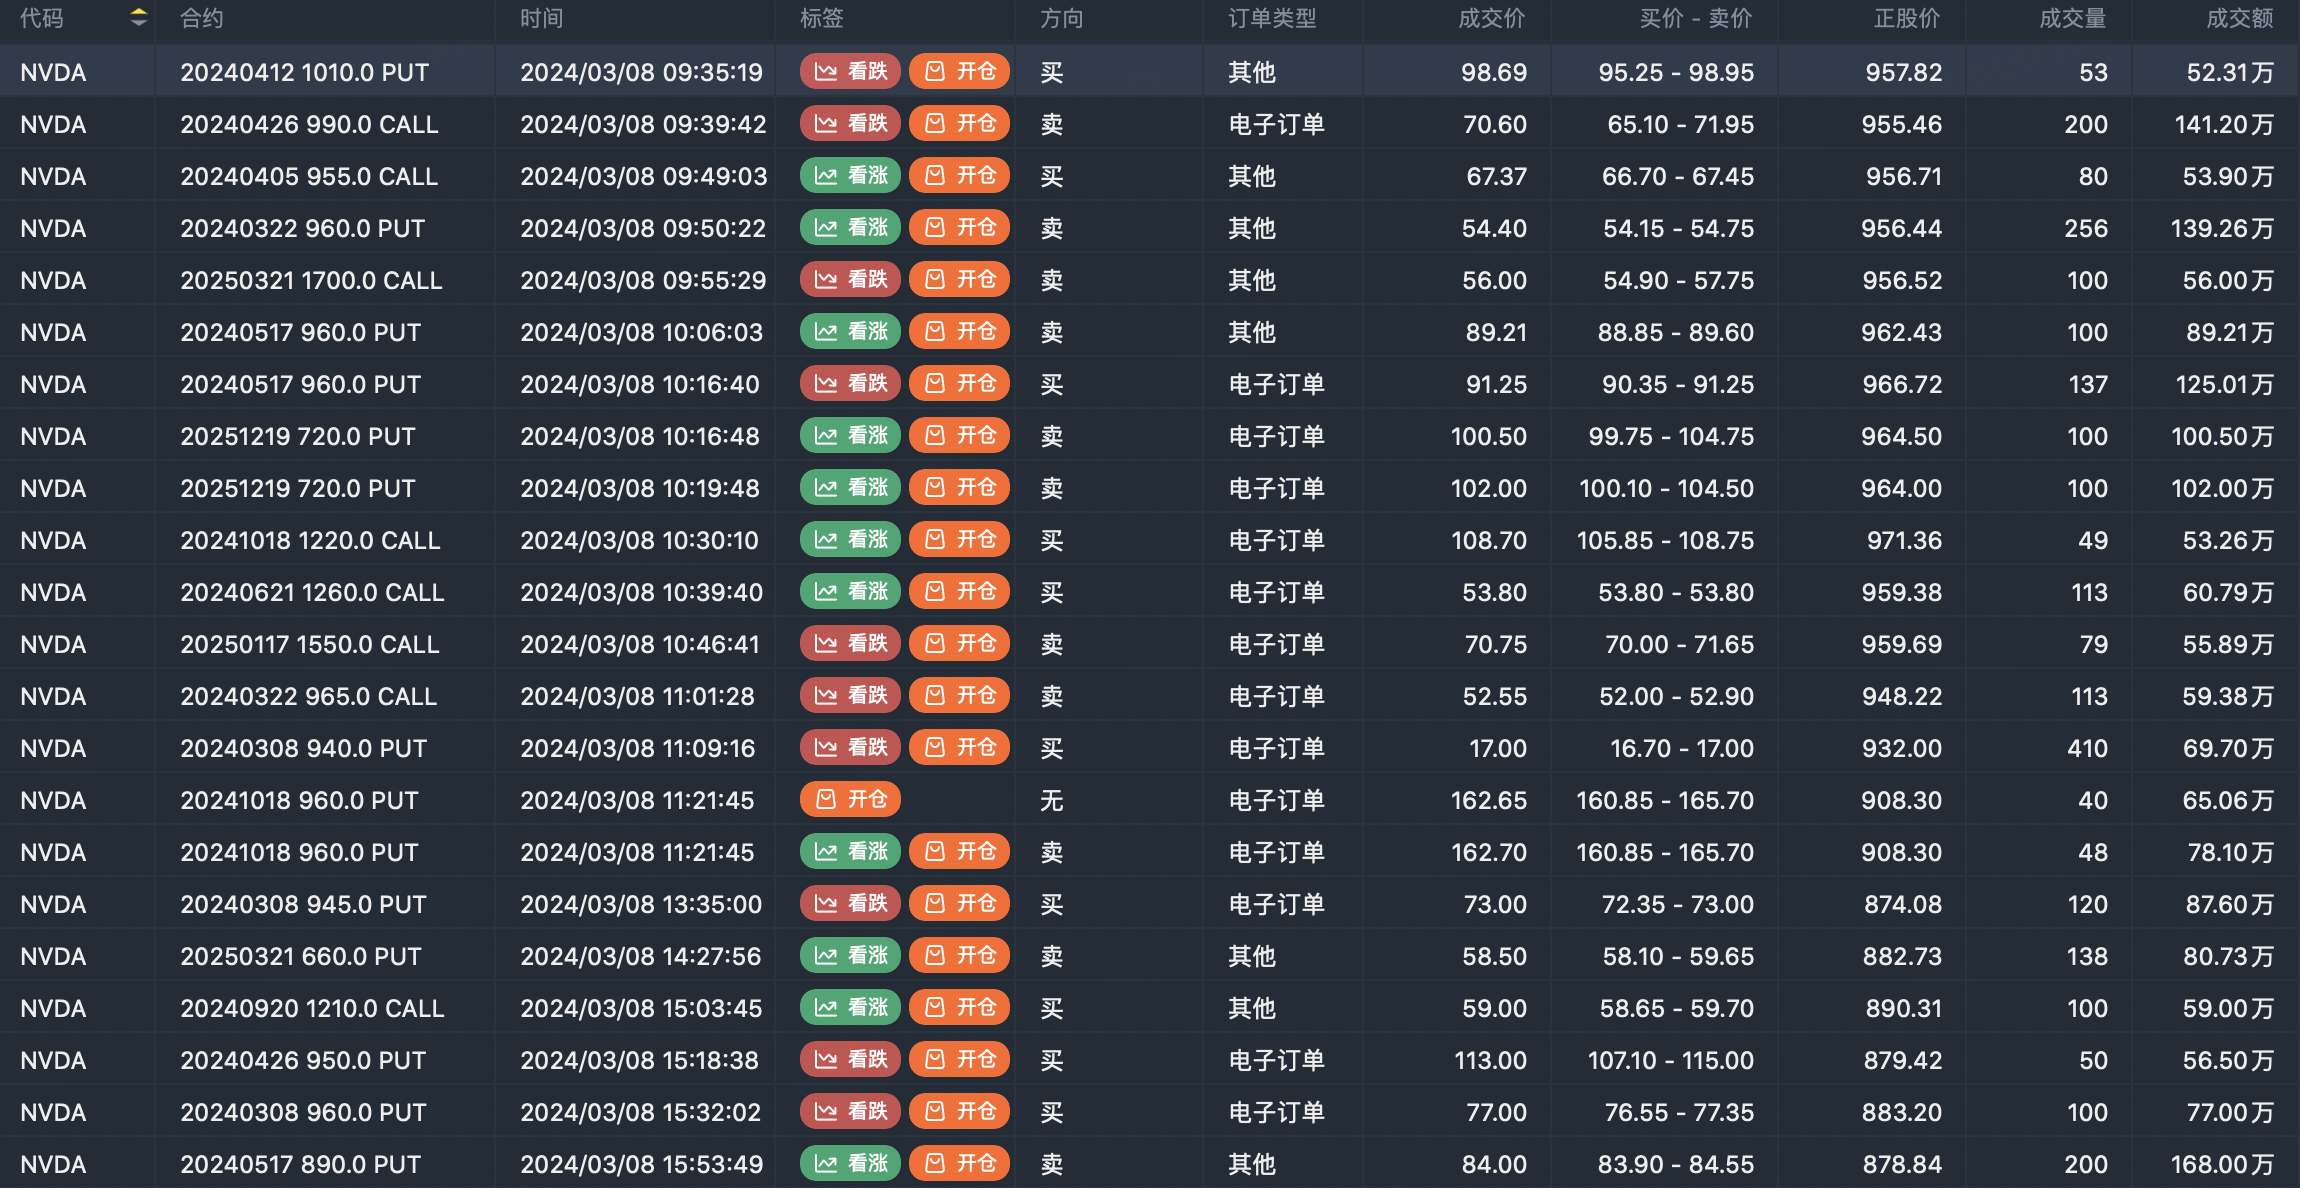Click the 看跌 tag on the 1550.0 CALL row
2300x1188 pixels.
[x=851, y=644]
